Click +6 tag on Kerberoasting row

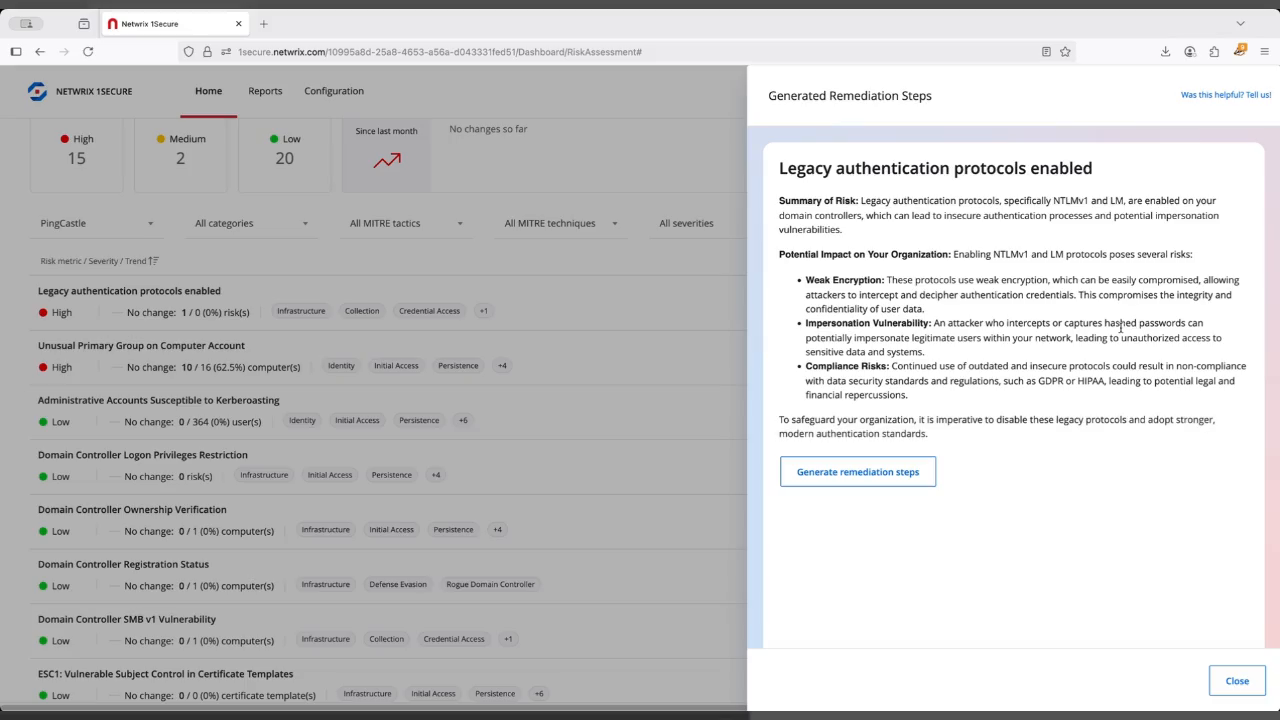(x=463, y=420)
